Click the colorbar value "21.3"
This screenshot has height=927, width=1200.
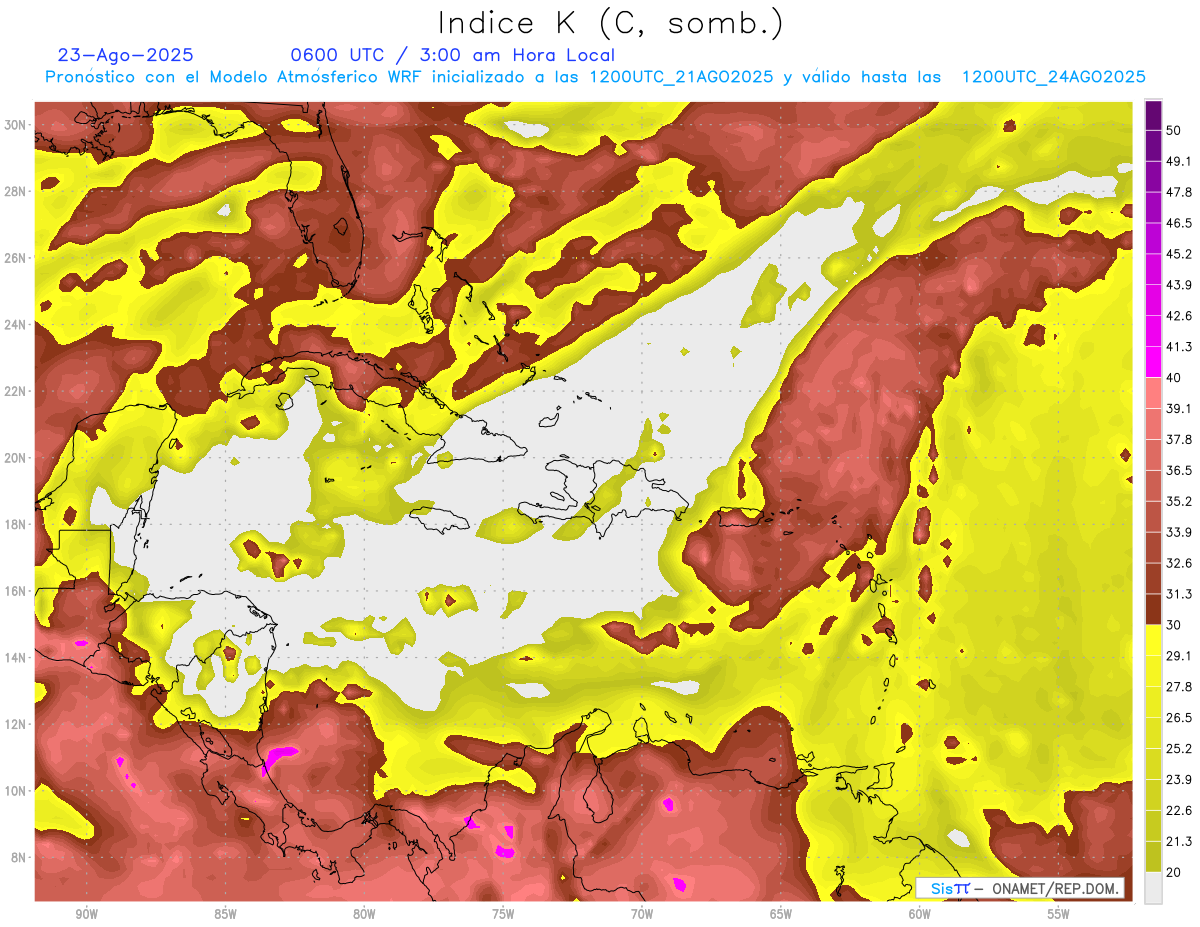(x=1179, y=842)
